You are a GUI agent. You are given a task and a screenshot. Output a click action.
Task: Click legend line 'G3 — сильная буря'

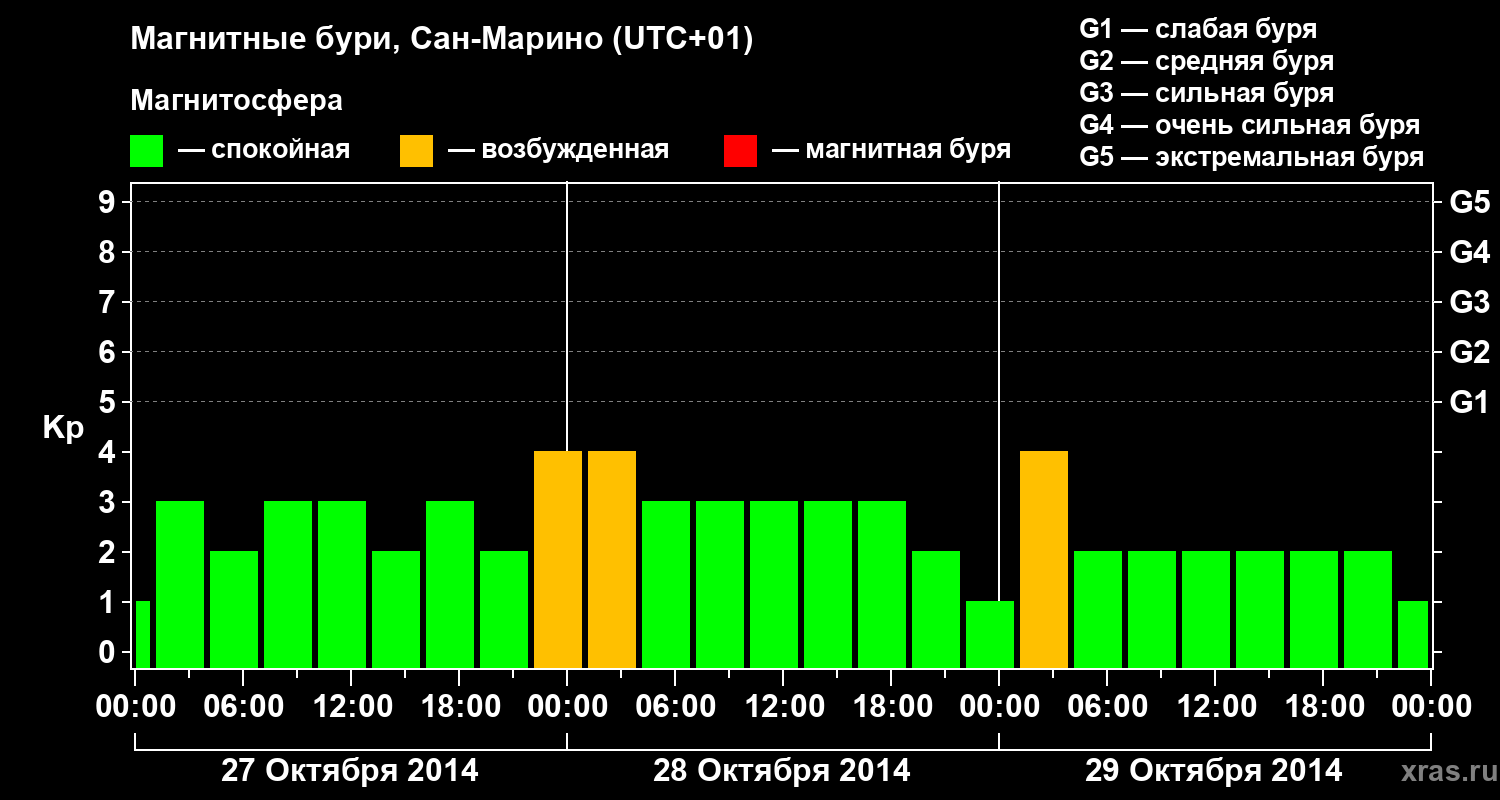tap(1206, 93)
